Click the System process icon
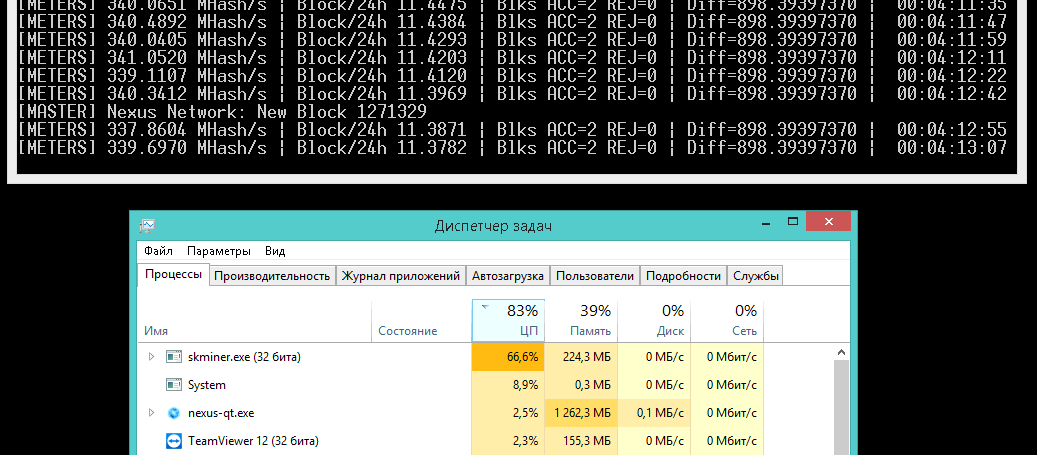1037x455 pixels. pyautogui.click(x=174, y=385)
